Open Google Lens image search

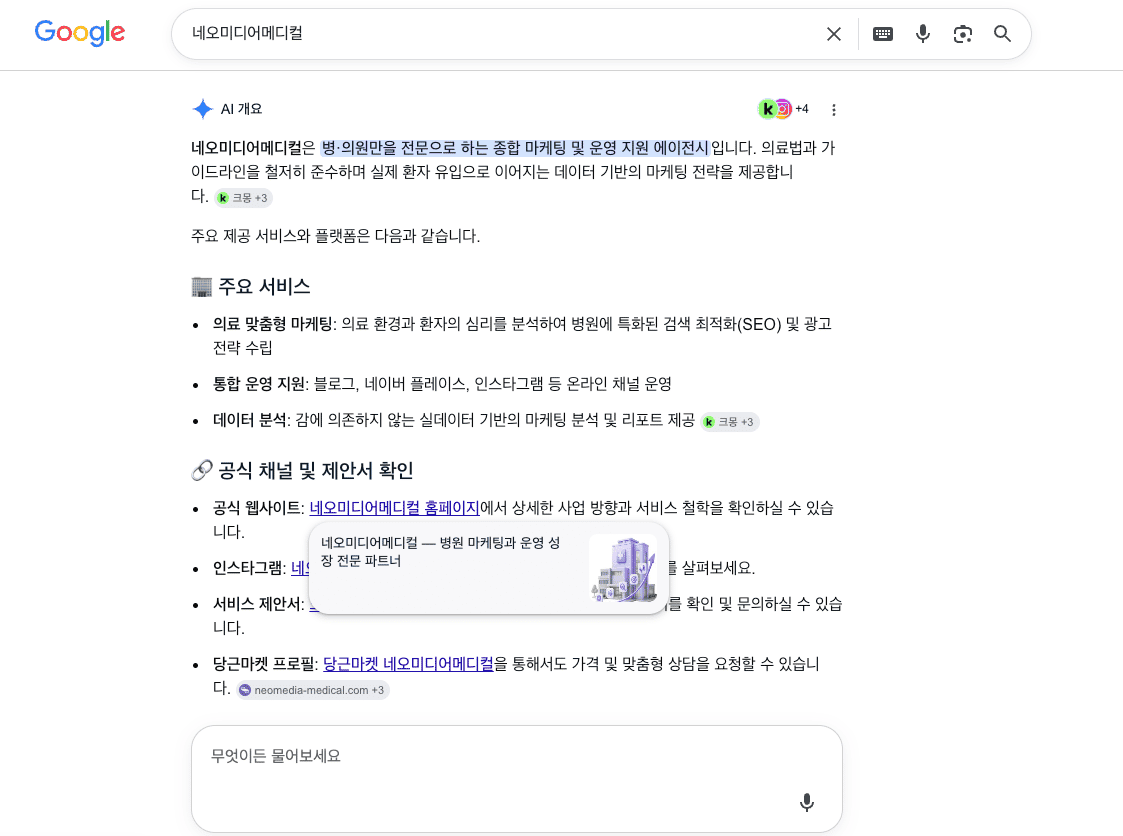click(x=963, y=34)
